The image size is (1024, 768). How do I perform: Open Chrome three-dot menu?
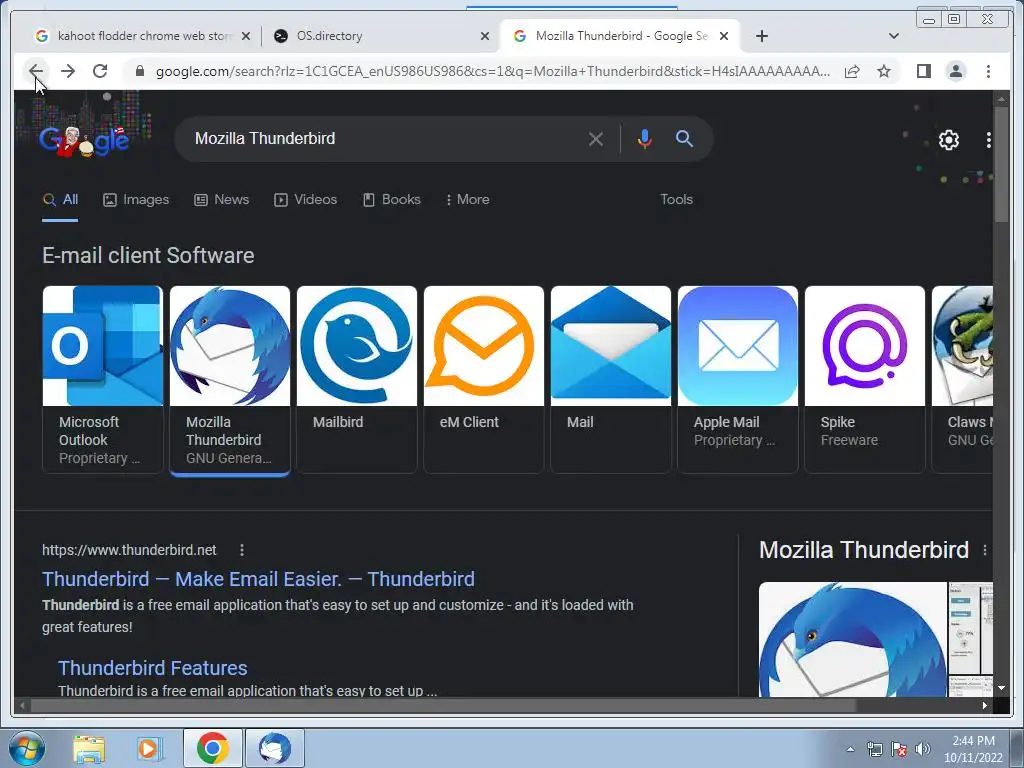(988, 71)
